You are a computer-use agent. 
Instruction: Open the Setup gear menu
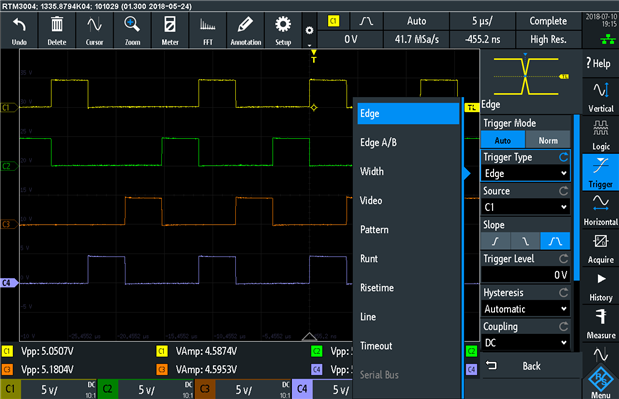point(283,30)
